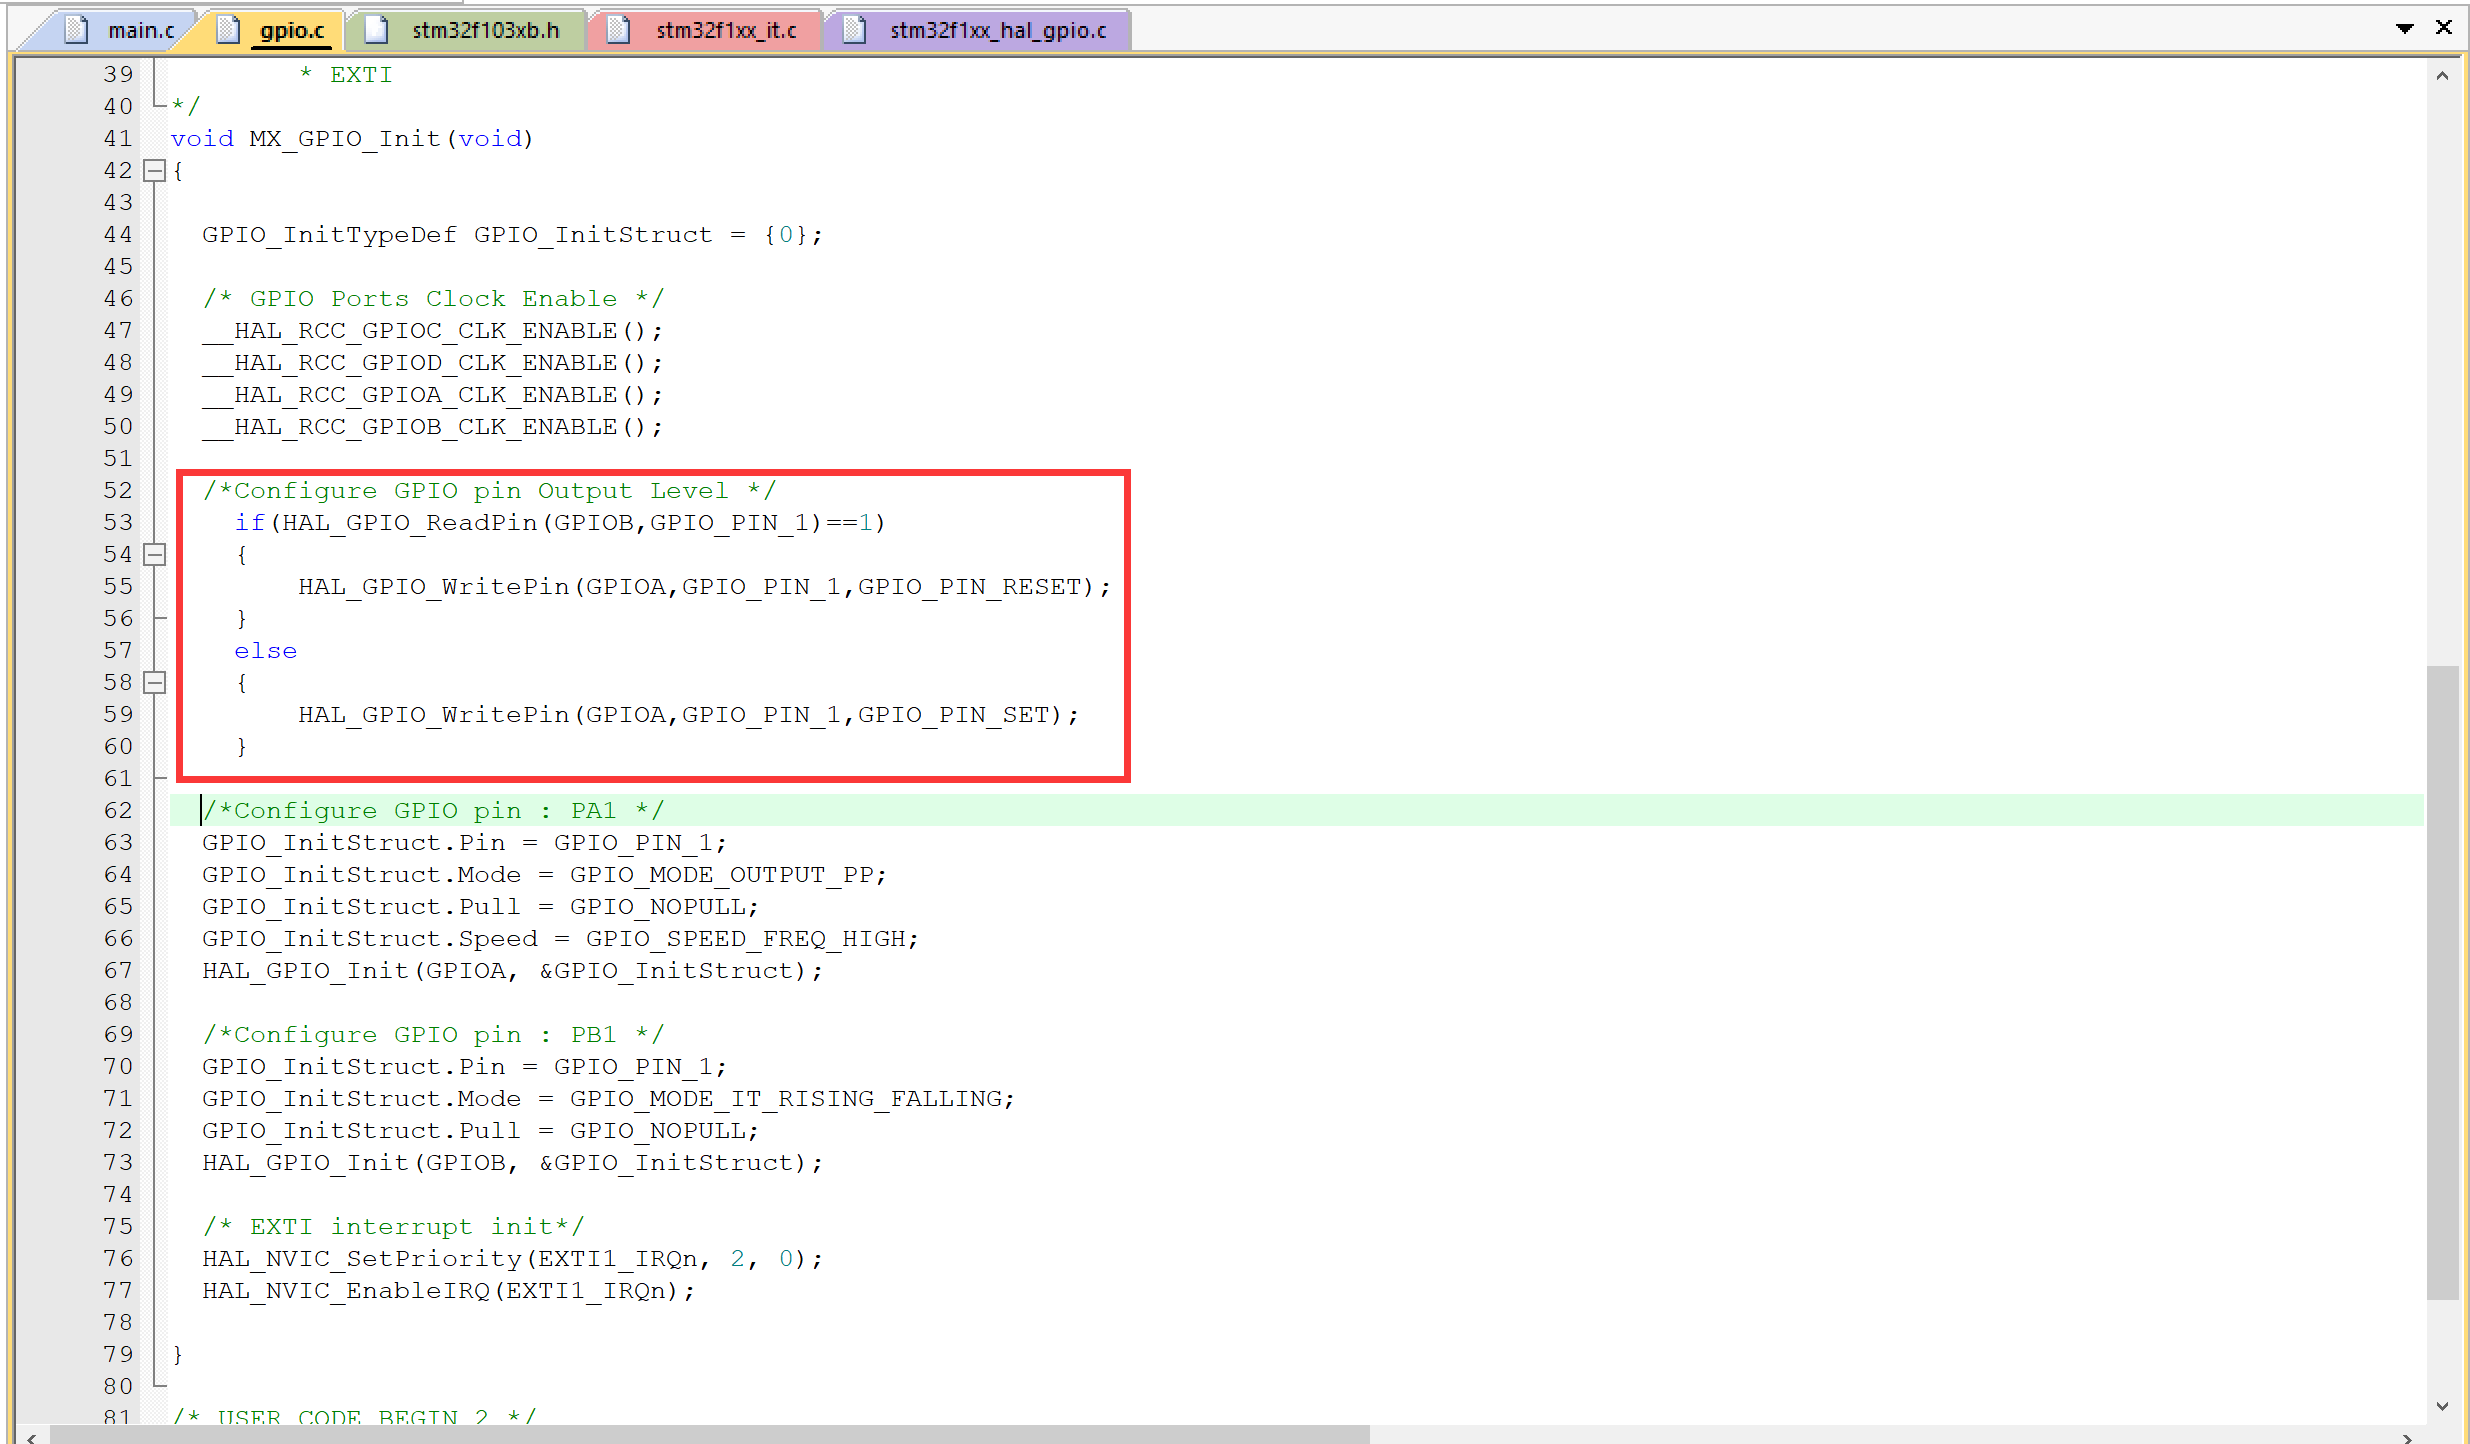Open the tab overflow dropdown arrow
Image resolution: width=2470 pixels, height=1444 pixels.
click(2404, 27)
